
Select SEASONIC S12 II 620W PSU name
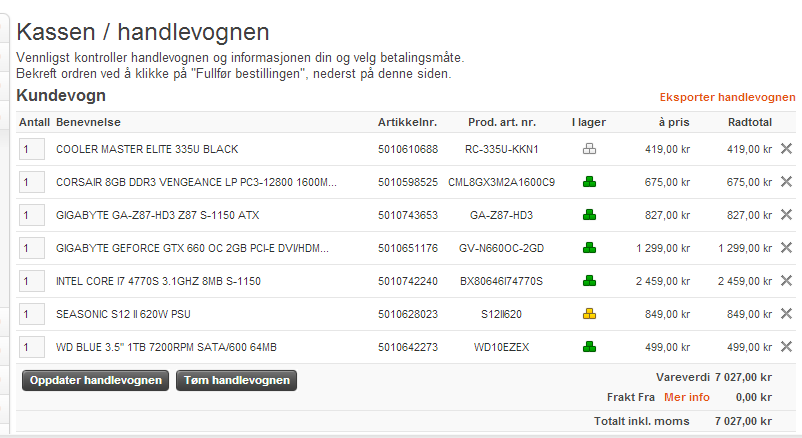(123, 314)
